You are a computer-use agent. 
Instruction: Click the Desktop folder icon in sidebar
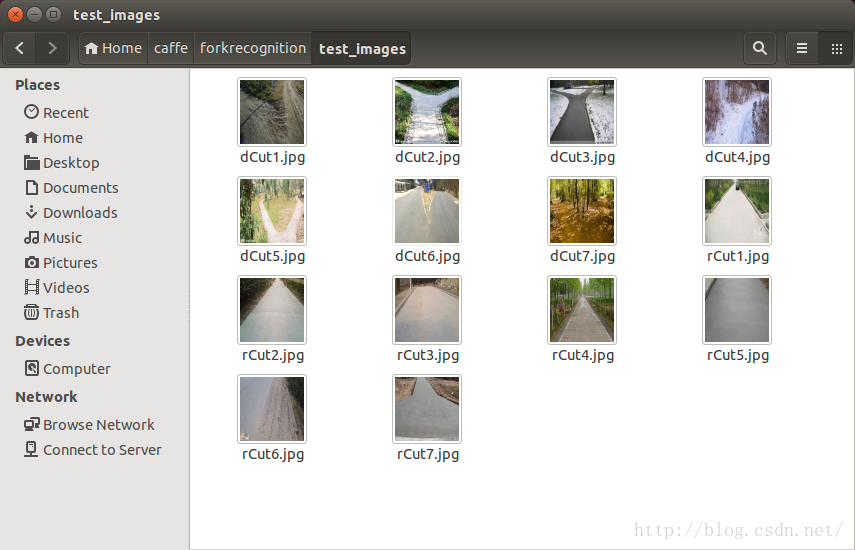point(32,162)
